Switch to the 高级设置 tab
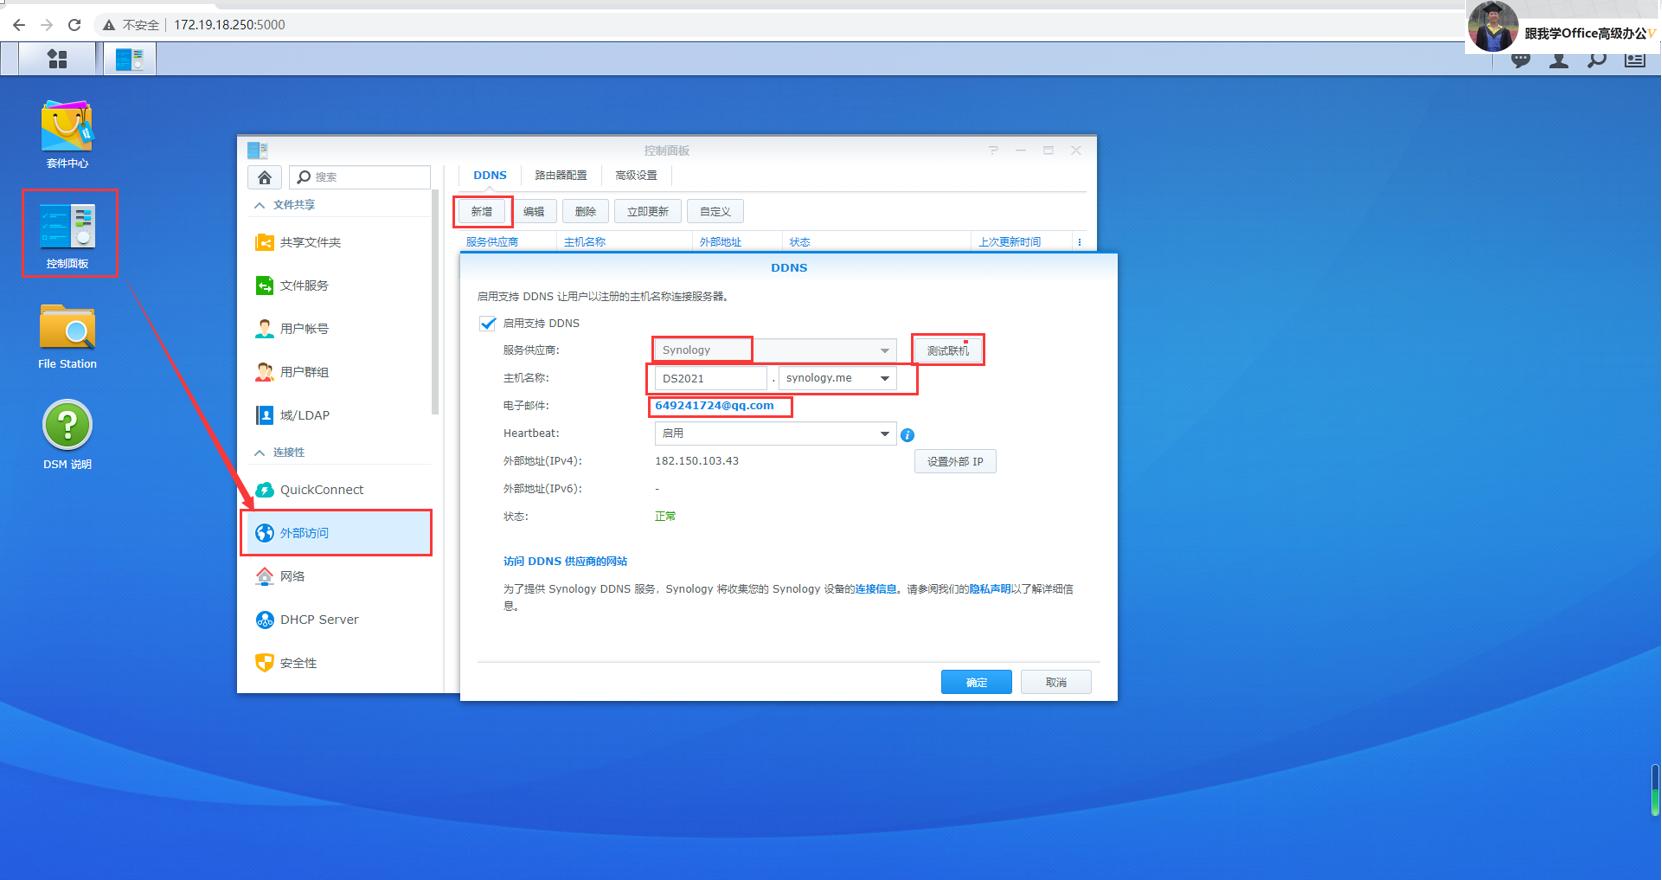The height and width of the screenshot is (880, 1662). [636, 175]
